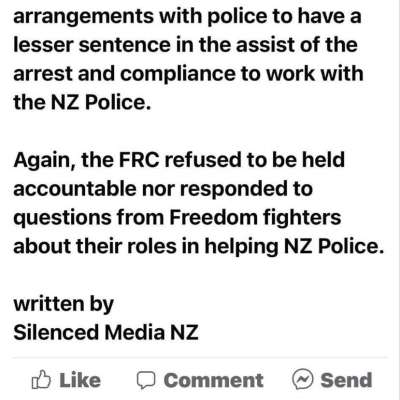Click the thumbs-up Like icon
The image size is (400, 400).
click(41, 380)
